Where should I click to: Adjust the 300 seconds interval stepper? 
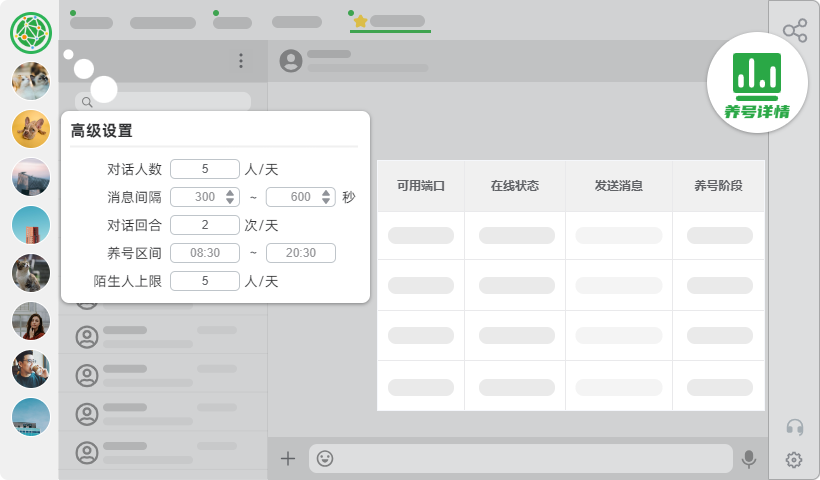[231, 197]
